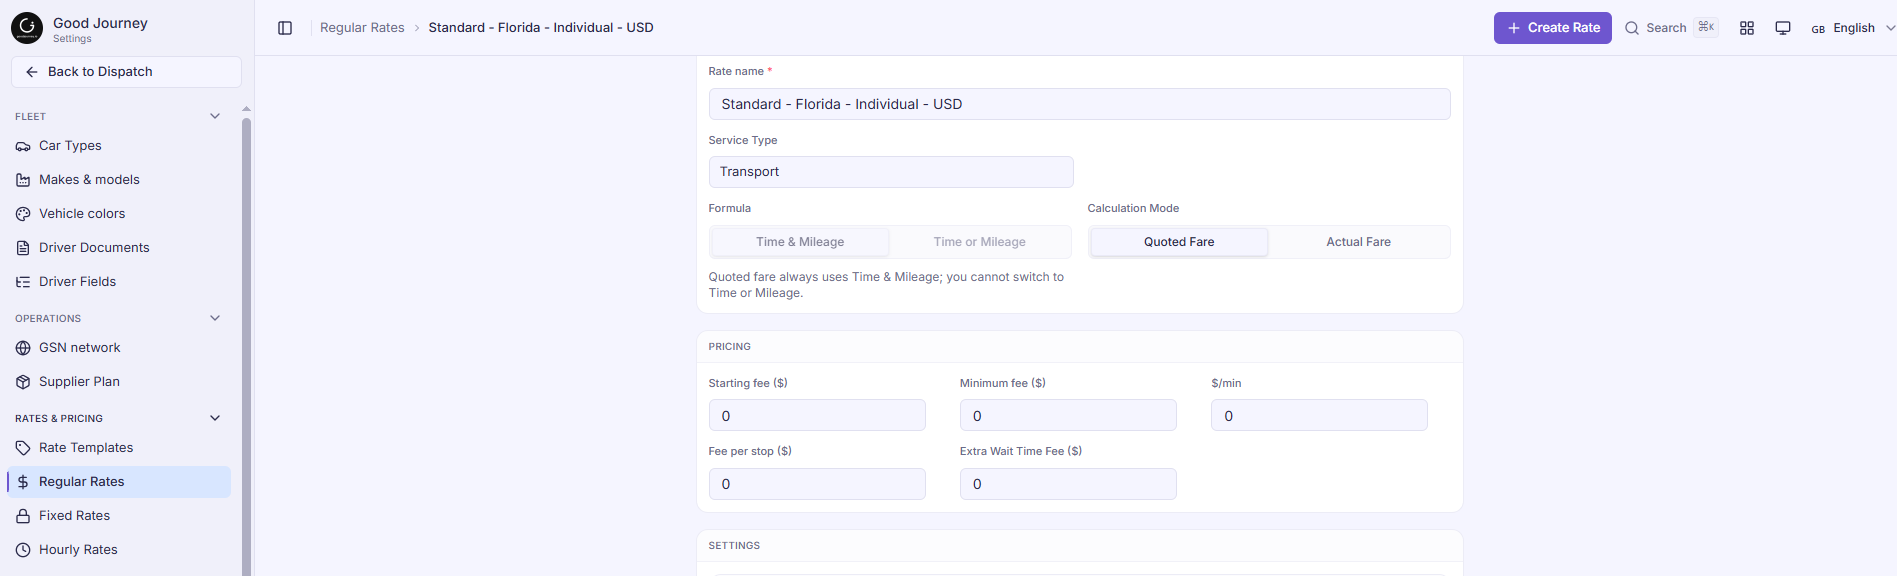Choose Quoted Fare calculation mode
1897x576 pixels.
point(1179,242)
